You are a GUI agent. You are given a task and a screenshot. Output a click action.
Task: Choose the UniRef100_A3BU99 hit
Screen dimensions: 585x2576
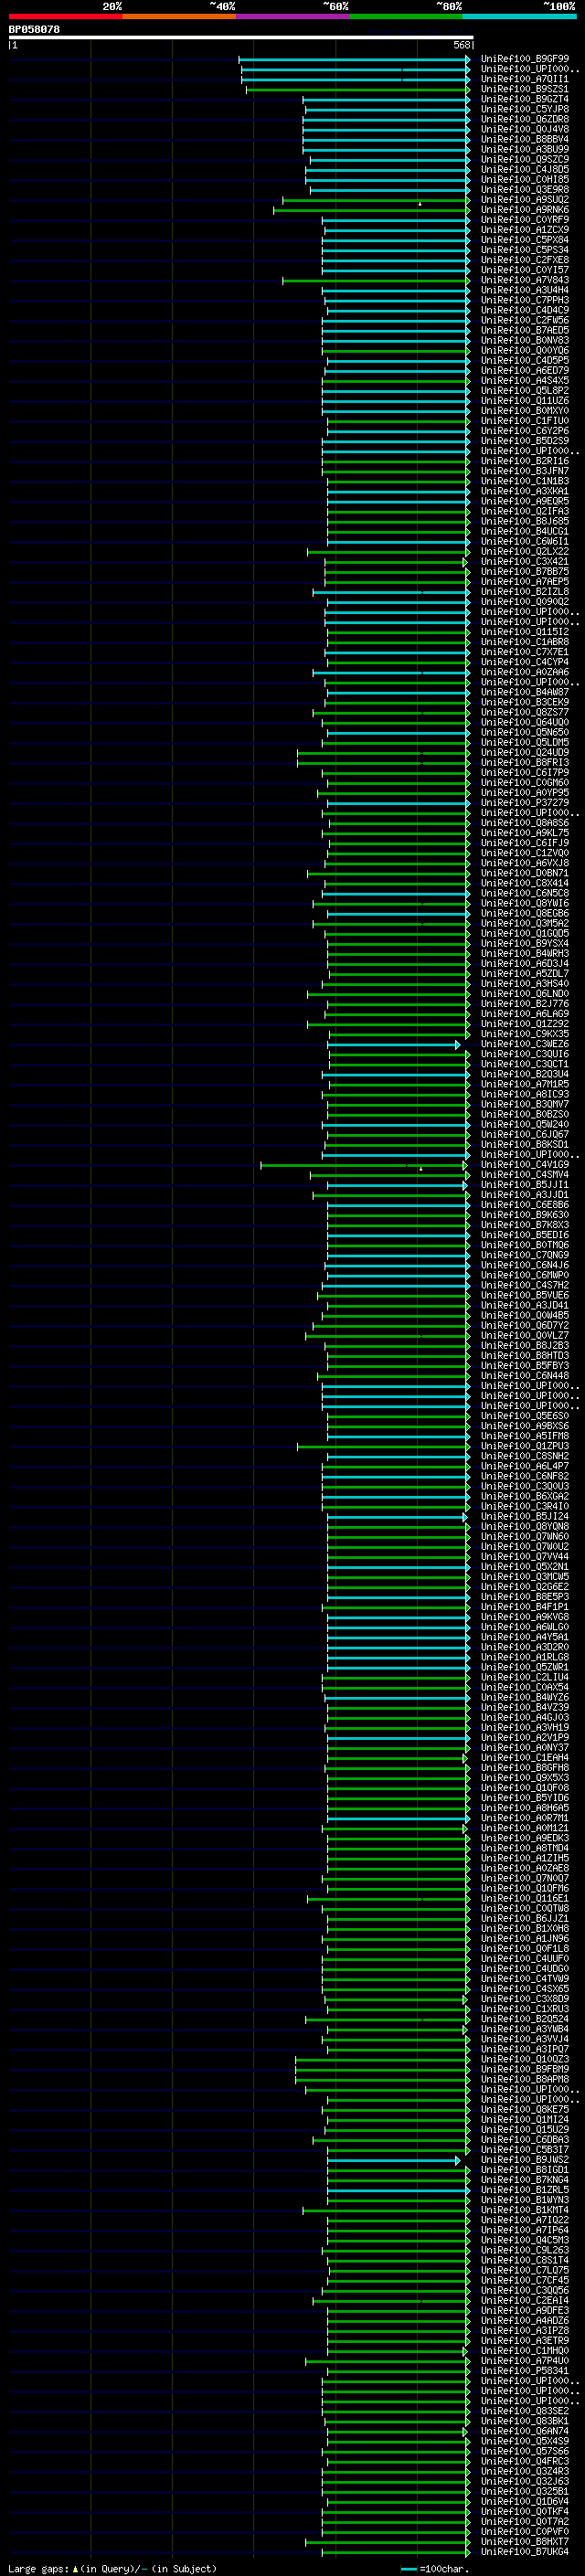(525, 149)
